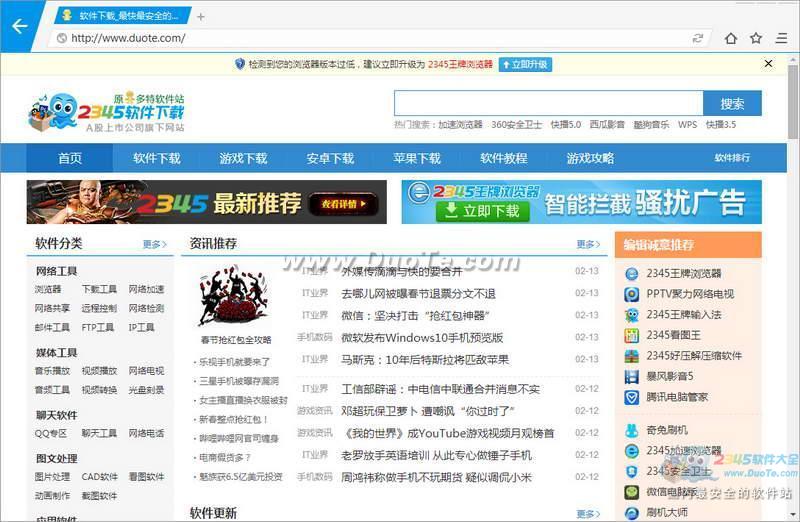Viewport: 800px width, 522px height.
Task: Open the CAD软件 software category
Action: [99, 477]
